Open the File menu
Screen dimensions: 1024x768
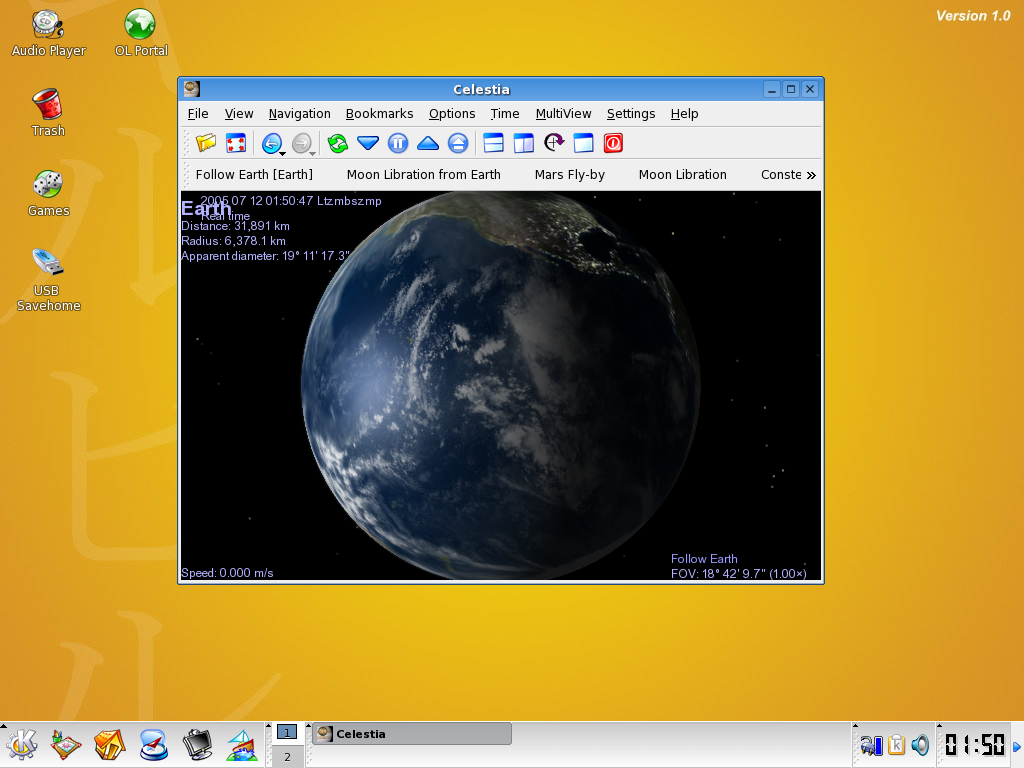[x=198, y=114]
